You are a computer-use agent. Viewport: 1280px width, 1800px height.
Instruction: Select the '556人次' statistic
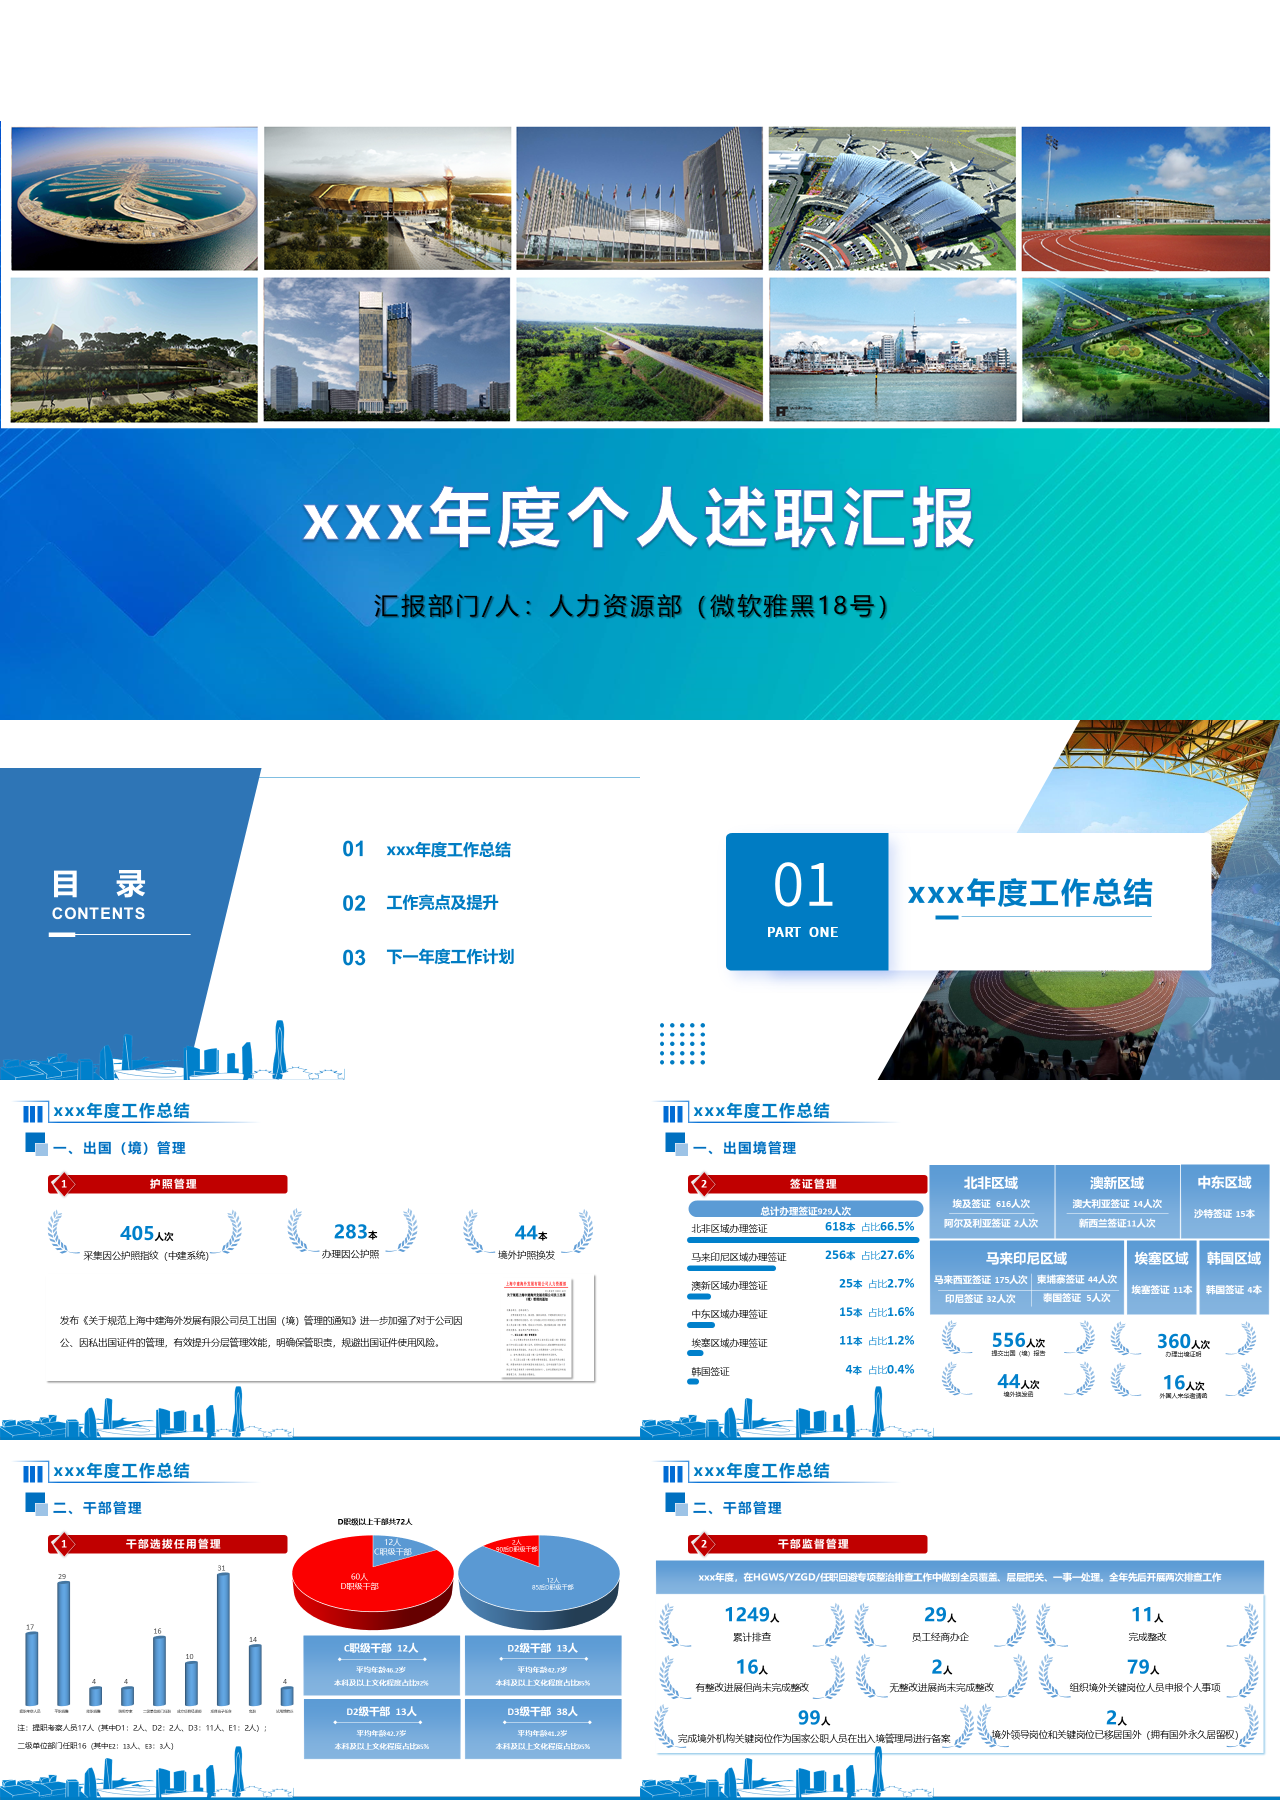tap(1018, 1340)
